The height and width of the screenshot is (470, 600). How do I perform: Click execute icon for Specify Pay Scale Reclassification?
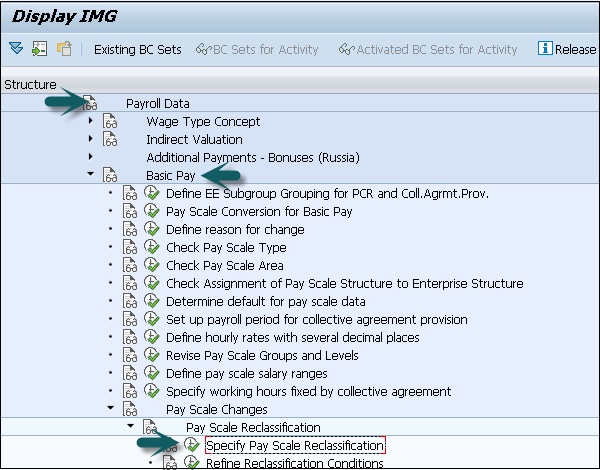(x=191, y=445)
